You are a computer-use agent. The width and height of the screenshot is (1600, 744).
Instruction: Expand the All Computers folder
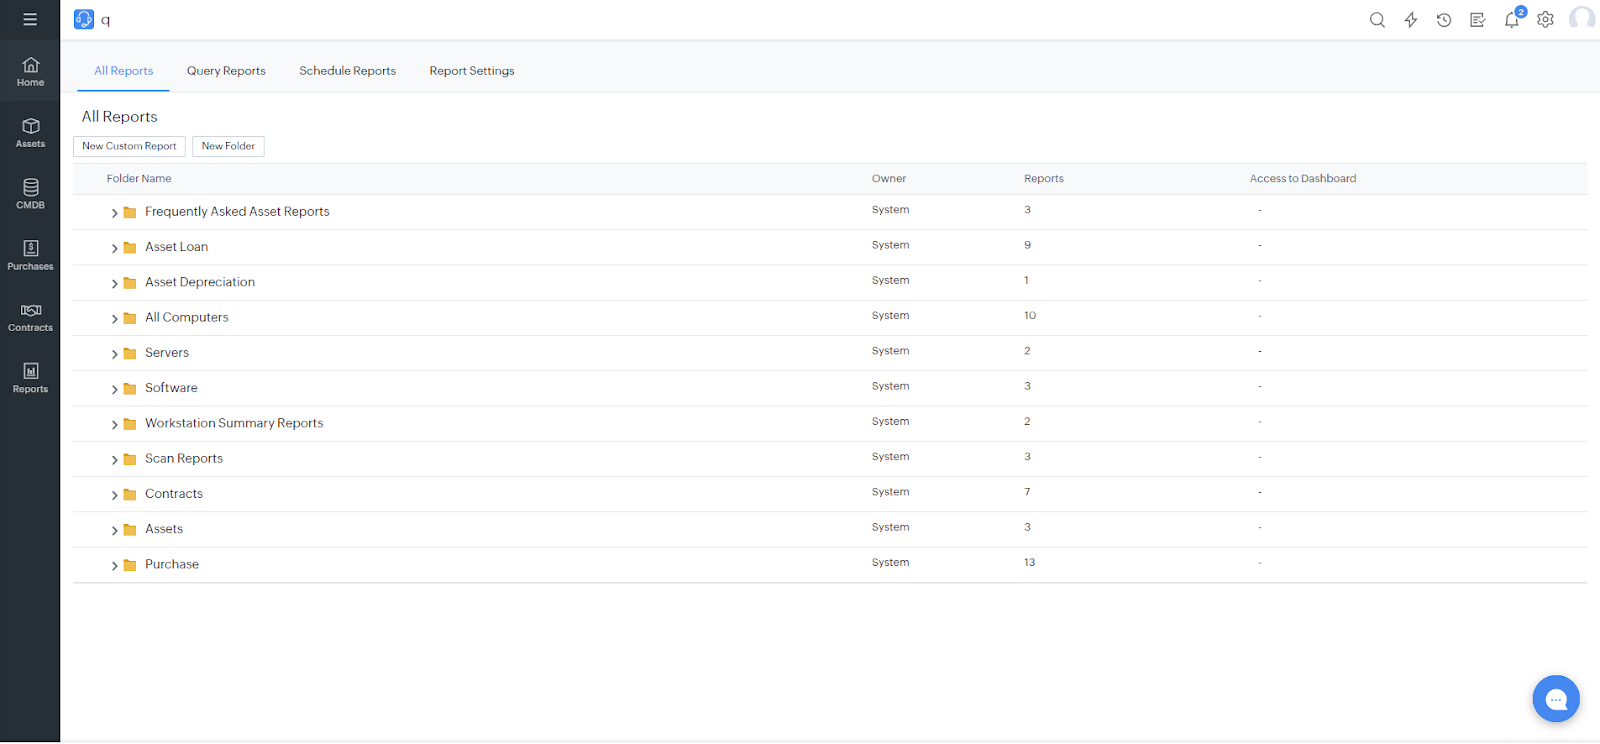114,319
